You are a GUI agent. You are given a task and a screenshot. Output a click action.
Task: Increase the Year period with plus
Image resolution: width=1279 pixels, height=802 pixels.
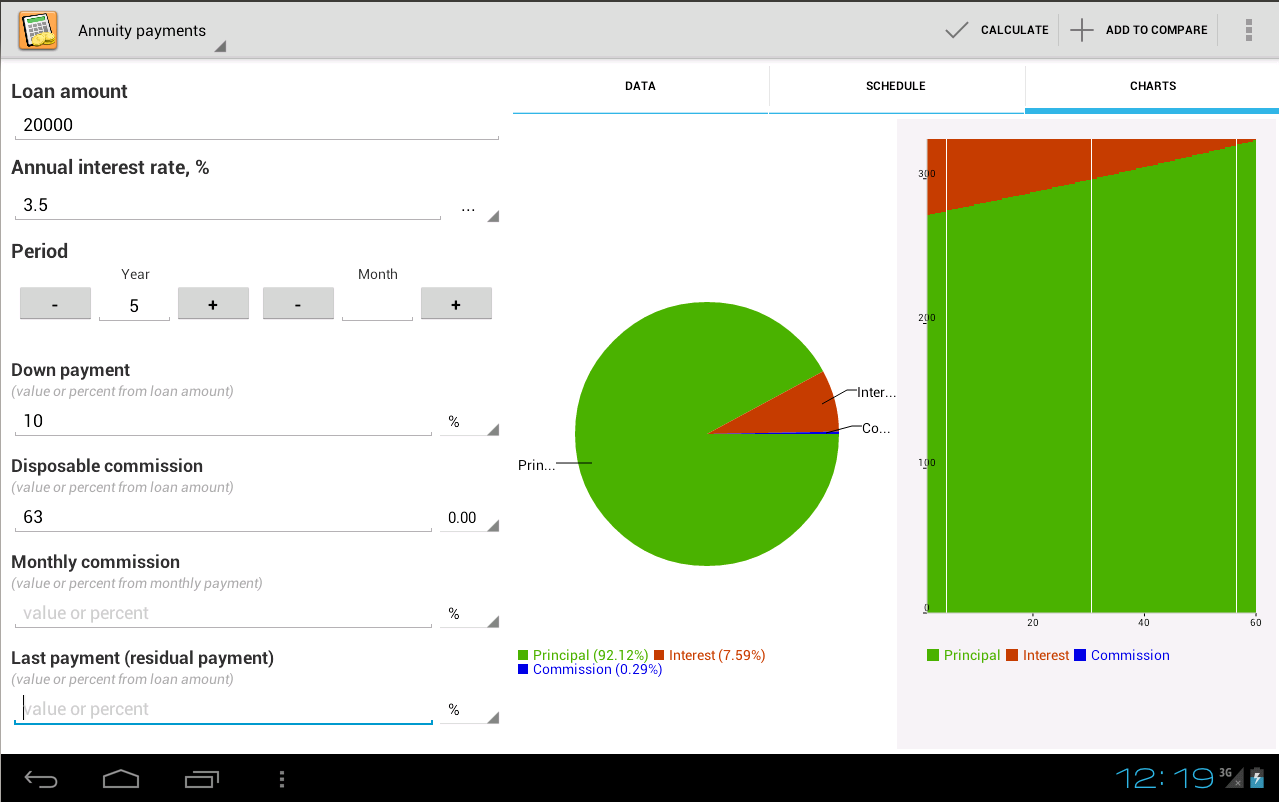(x=213, y=304)
